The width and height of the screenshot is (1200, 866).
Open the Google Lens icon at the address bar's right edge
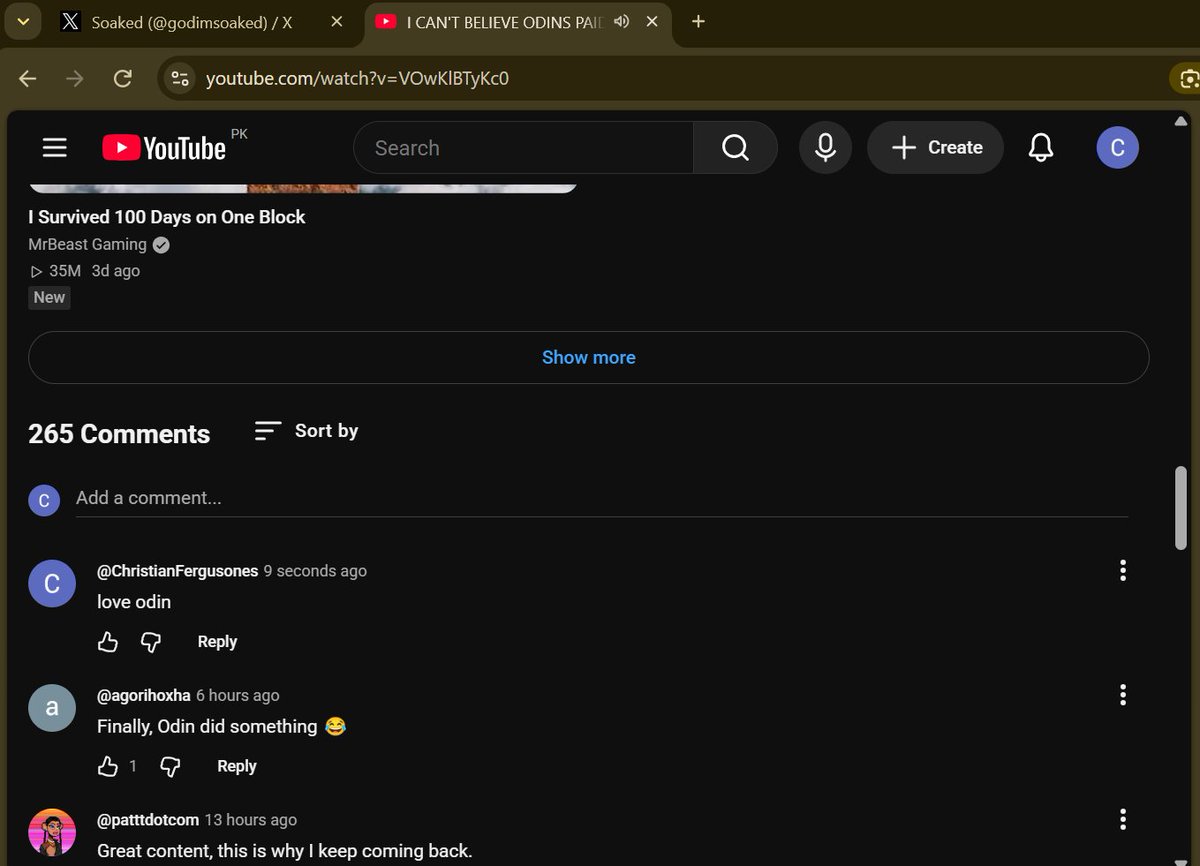1186,78
